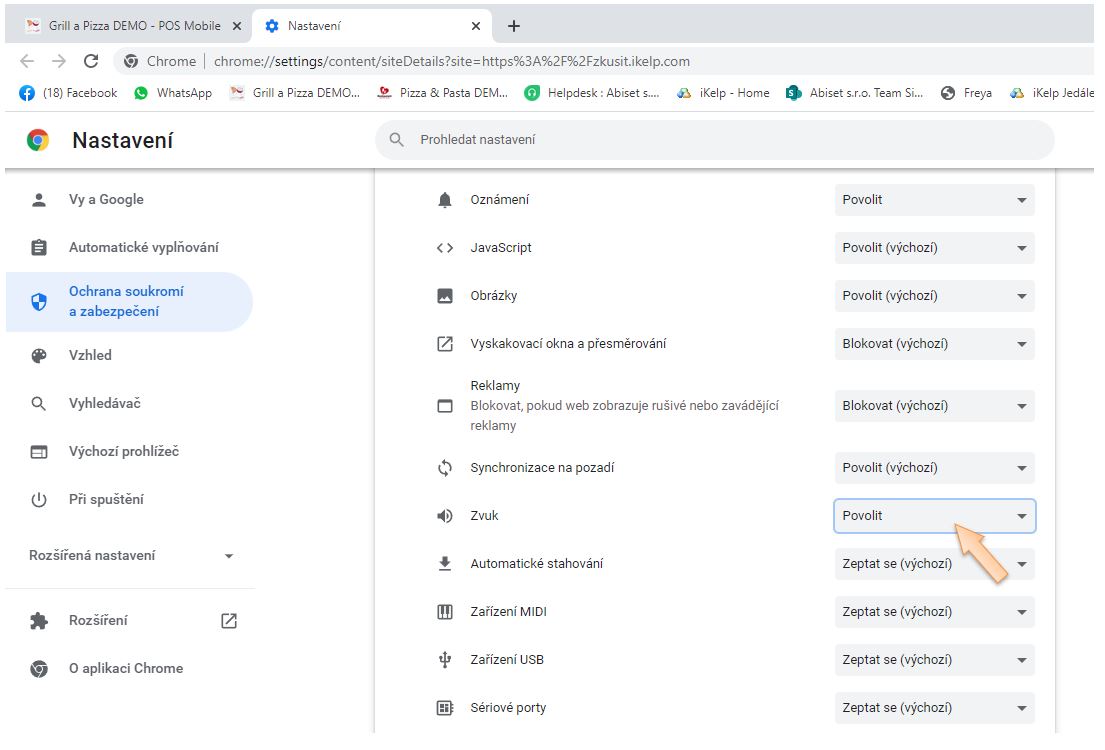Close the Nastavení tab
Image resolution: width=1105 pixels, height=750 pixels.
click(476, 26)
